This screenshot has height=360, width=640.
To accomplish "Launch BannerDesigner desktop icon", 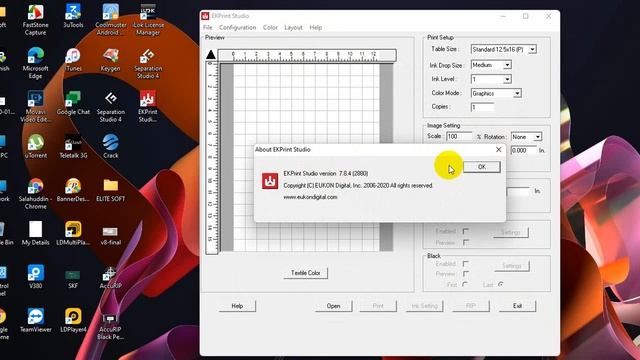I will pyautogui.click(x=73, y=190).
